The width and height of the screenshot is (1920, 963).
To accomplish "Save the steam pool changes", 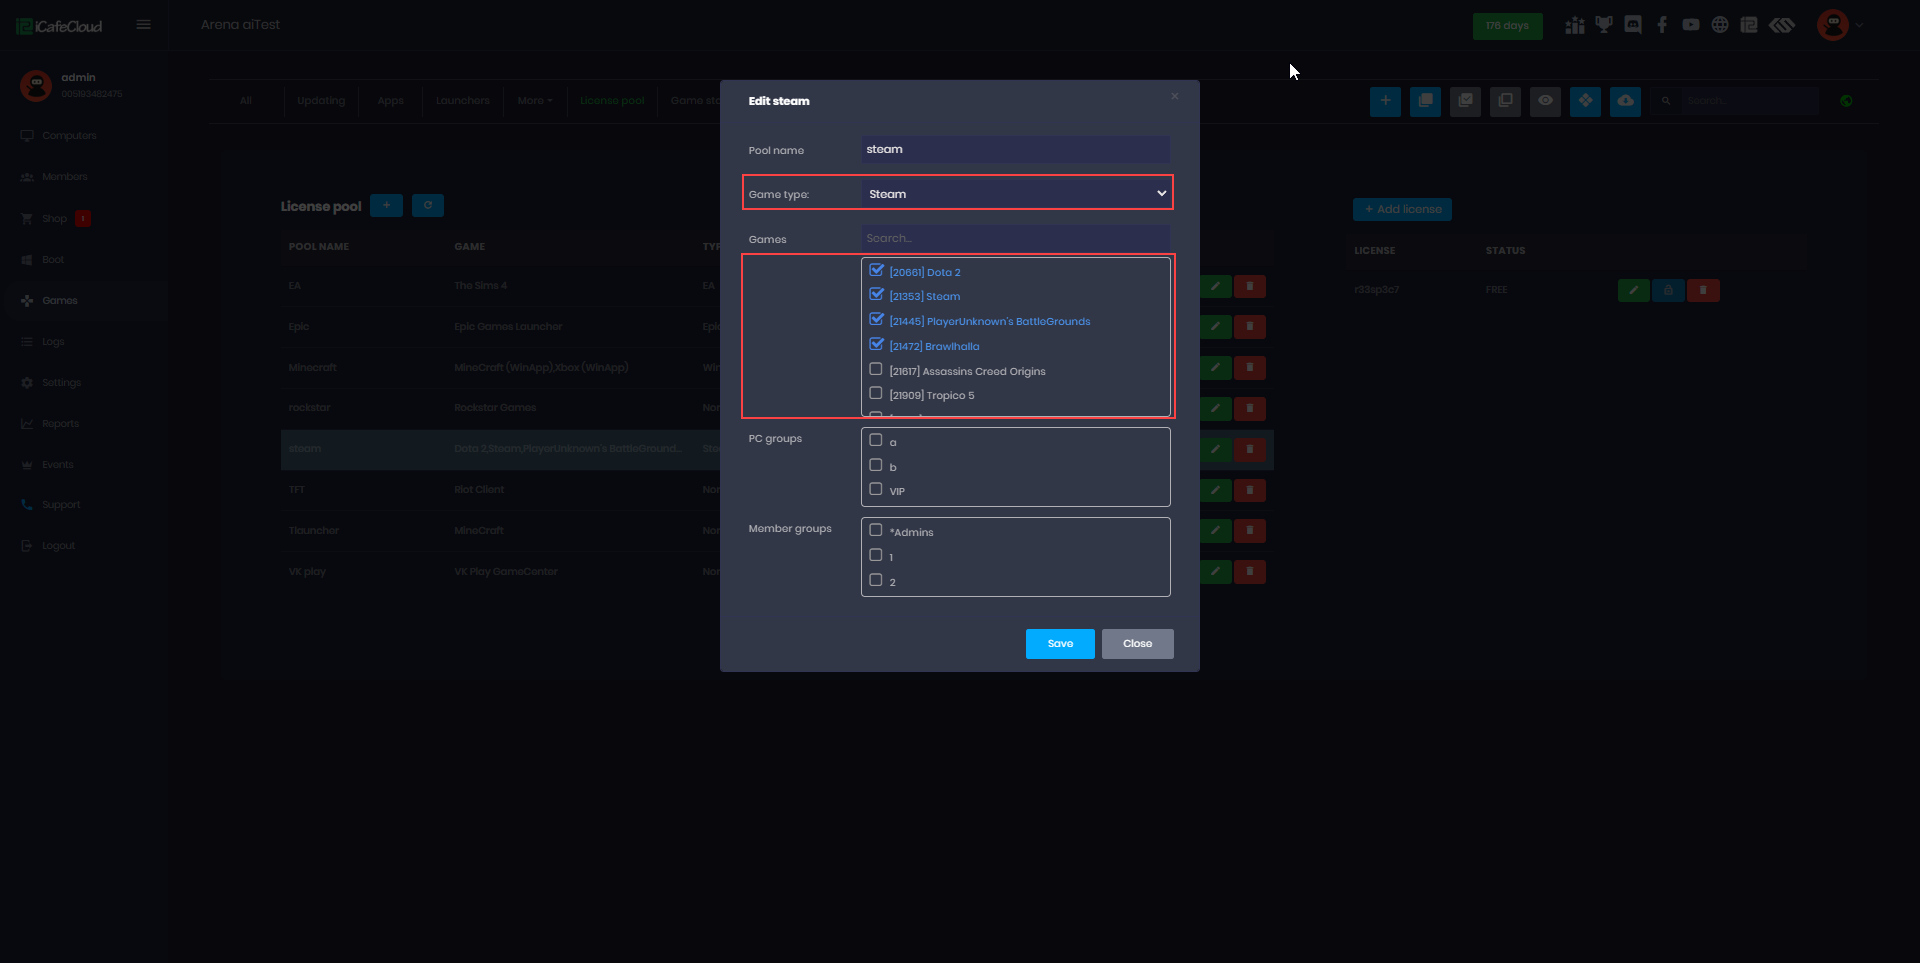I will tap(1060, 644).
